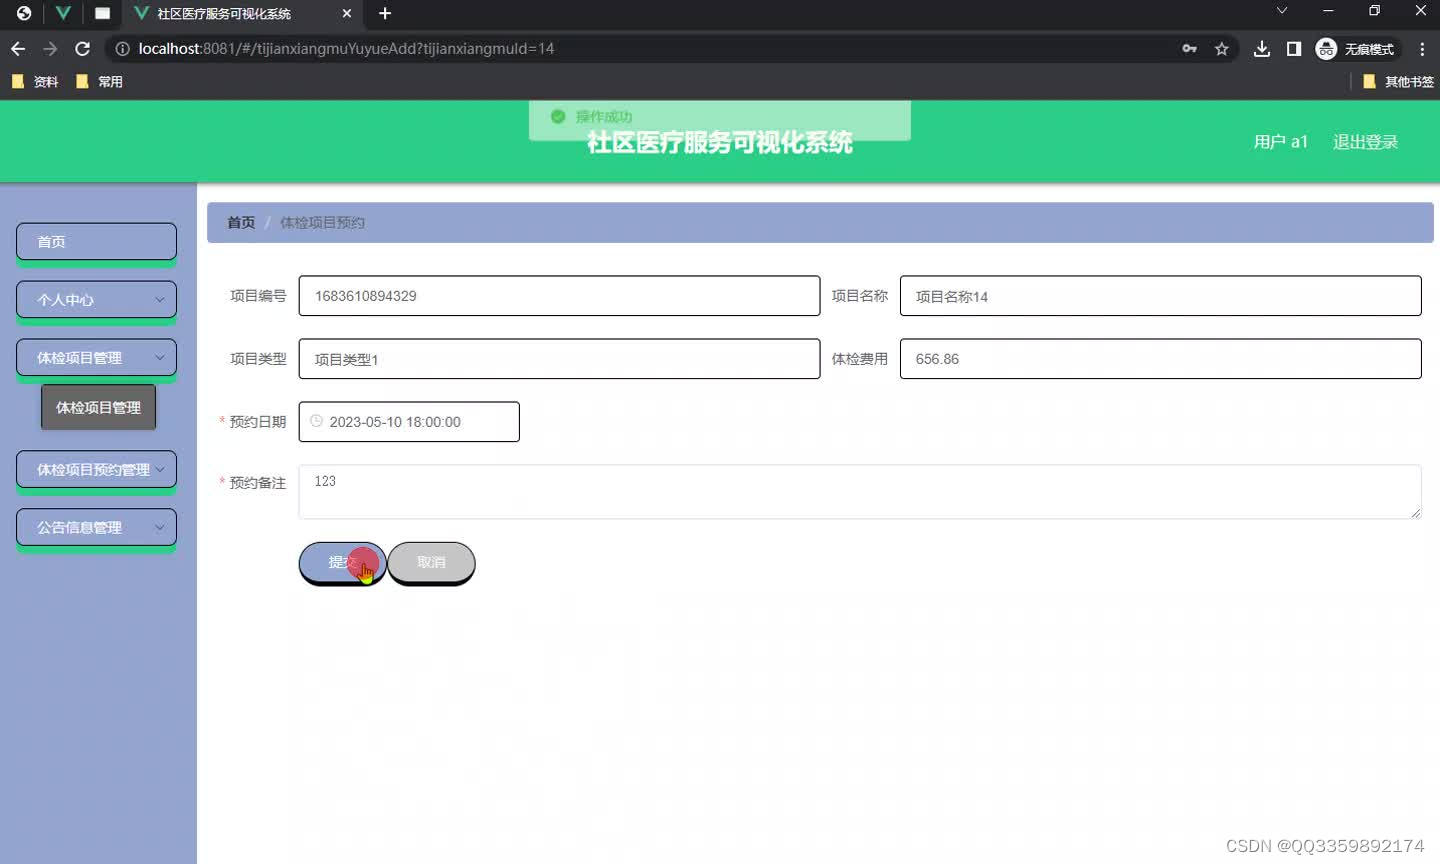Click the password key icon in address bar
1440x864 pixels.
click(1189, 48)
